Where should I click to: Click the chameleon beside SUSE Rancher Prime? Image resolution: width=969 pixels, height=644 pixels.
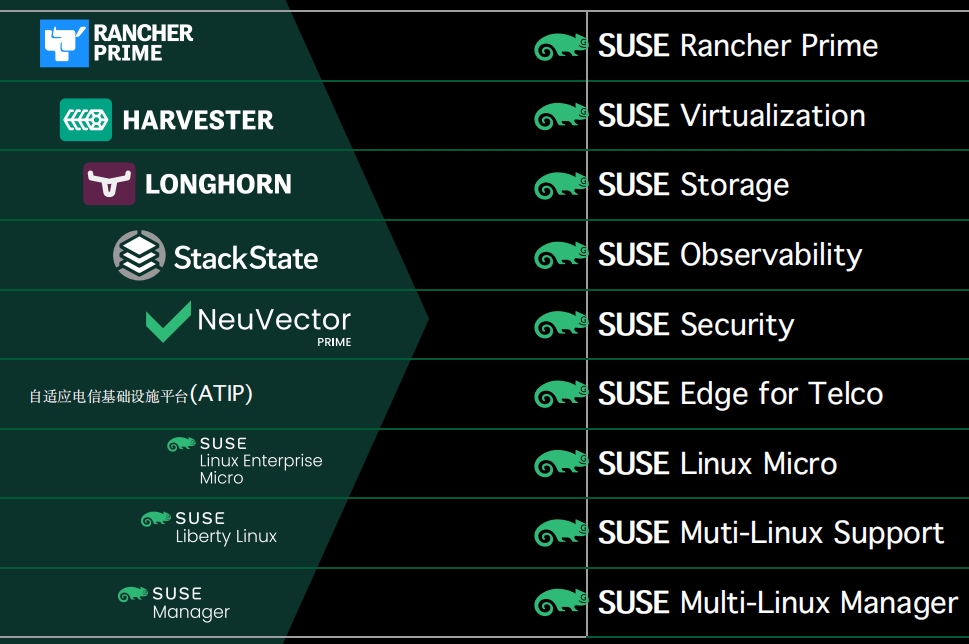click(561, 47)
